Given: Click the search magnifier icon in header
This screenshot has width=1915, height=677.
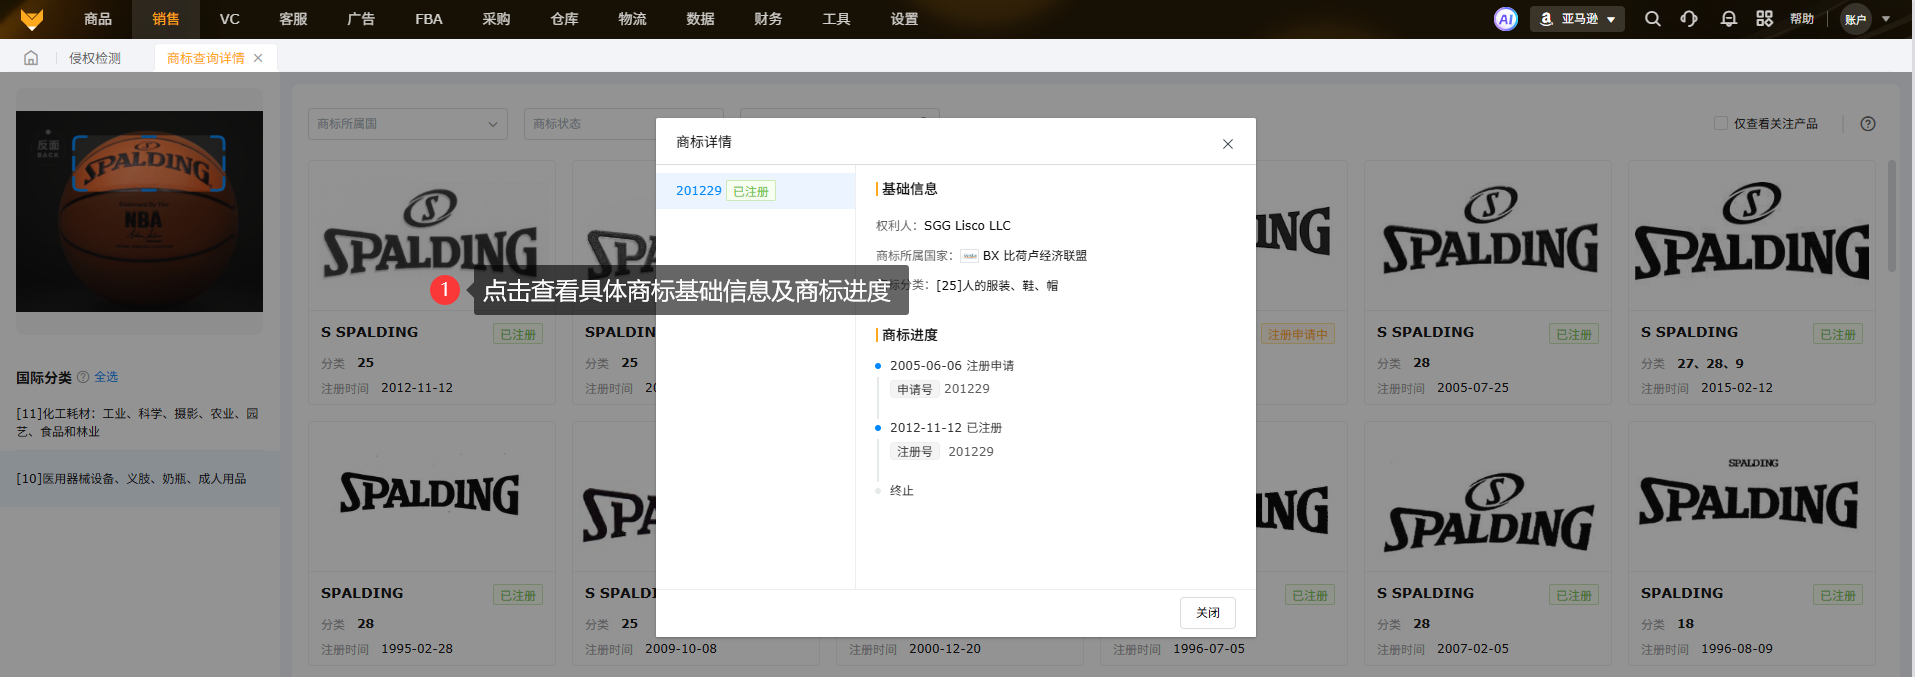Looking at the screenshot, I should (x=1652, y=19).
